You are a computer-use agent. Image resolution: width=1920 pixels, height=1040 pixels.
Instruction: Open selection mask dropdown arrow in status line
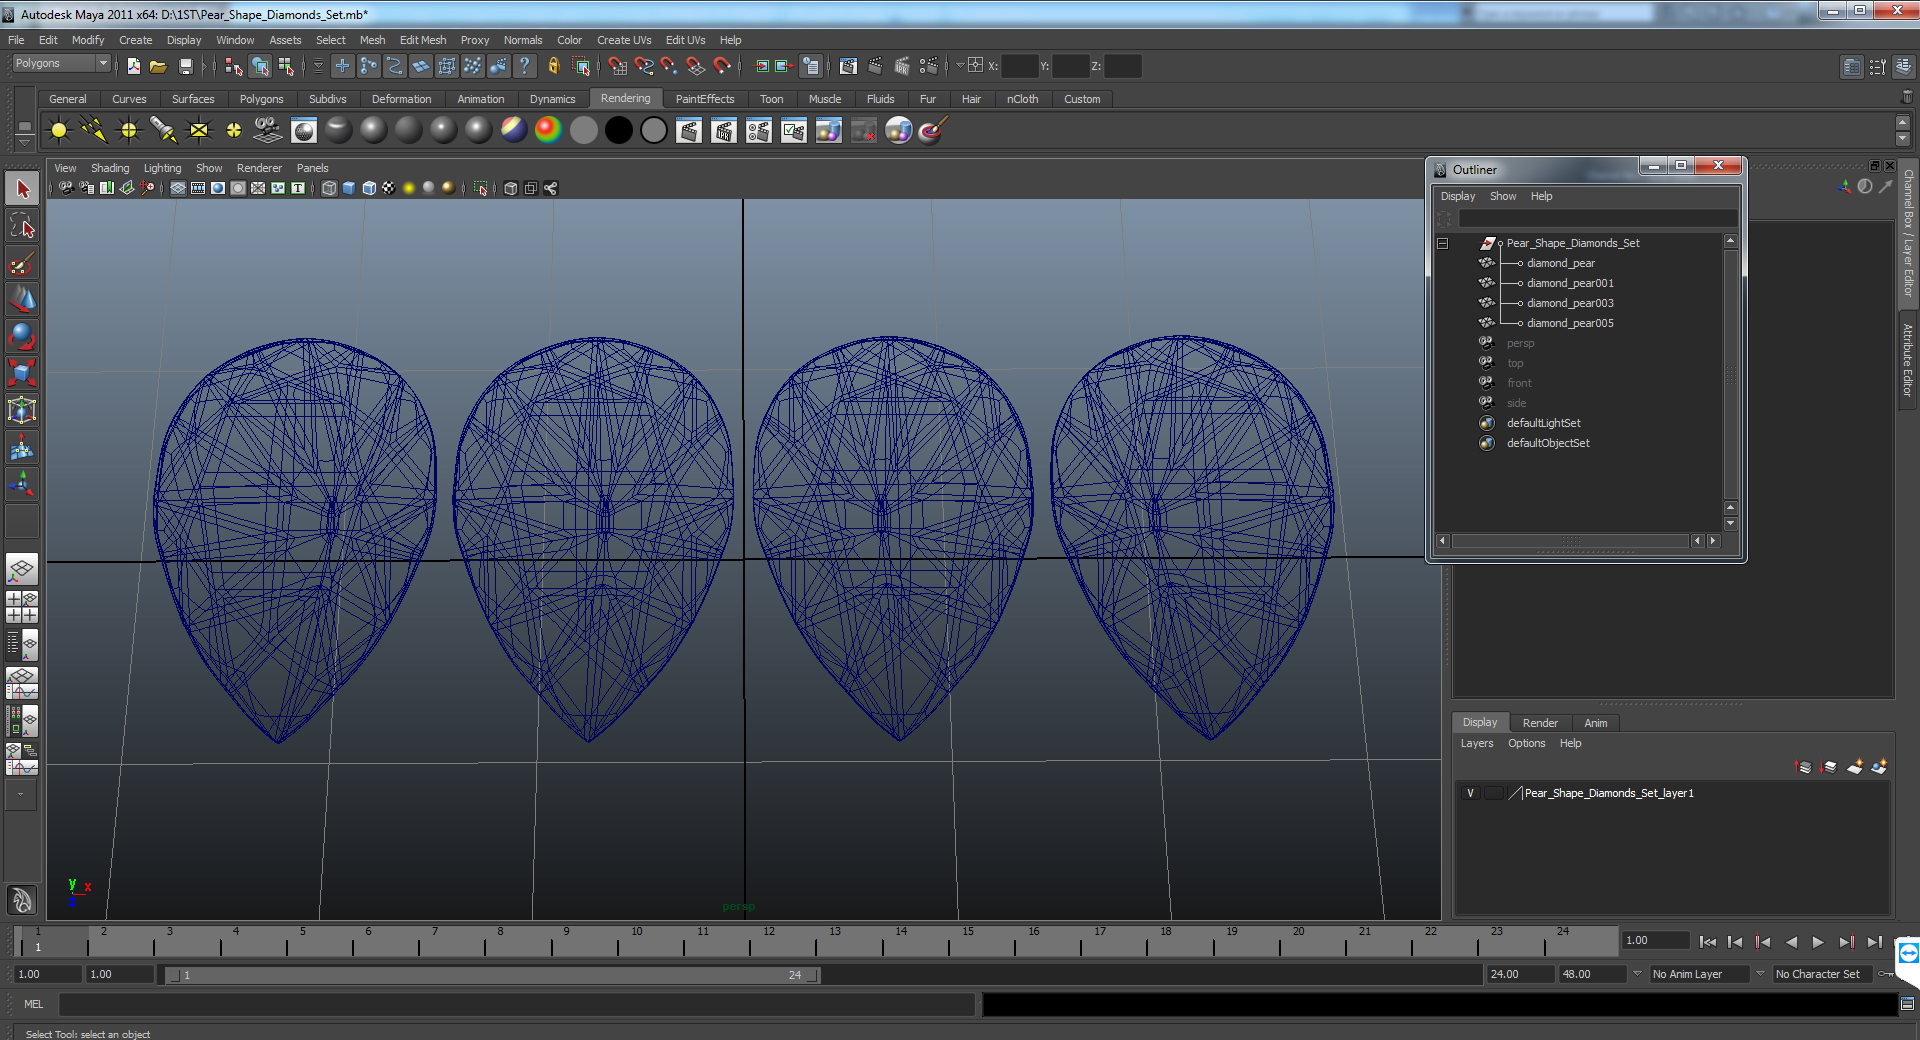(x=318, y=66)
